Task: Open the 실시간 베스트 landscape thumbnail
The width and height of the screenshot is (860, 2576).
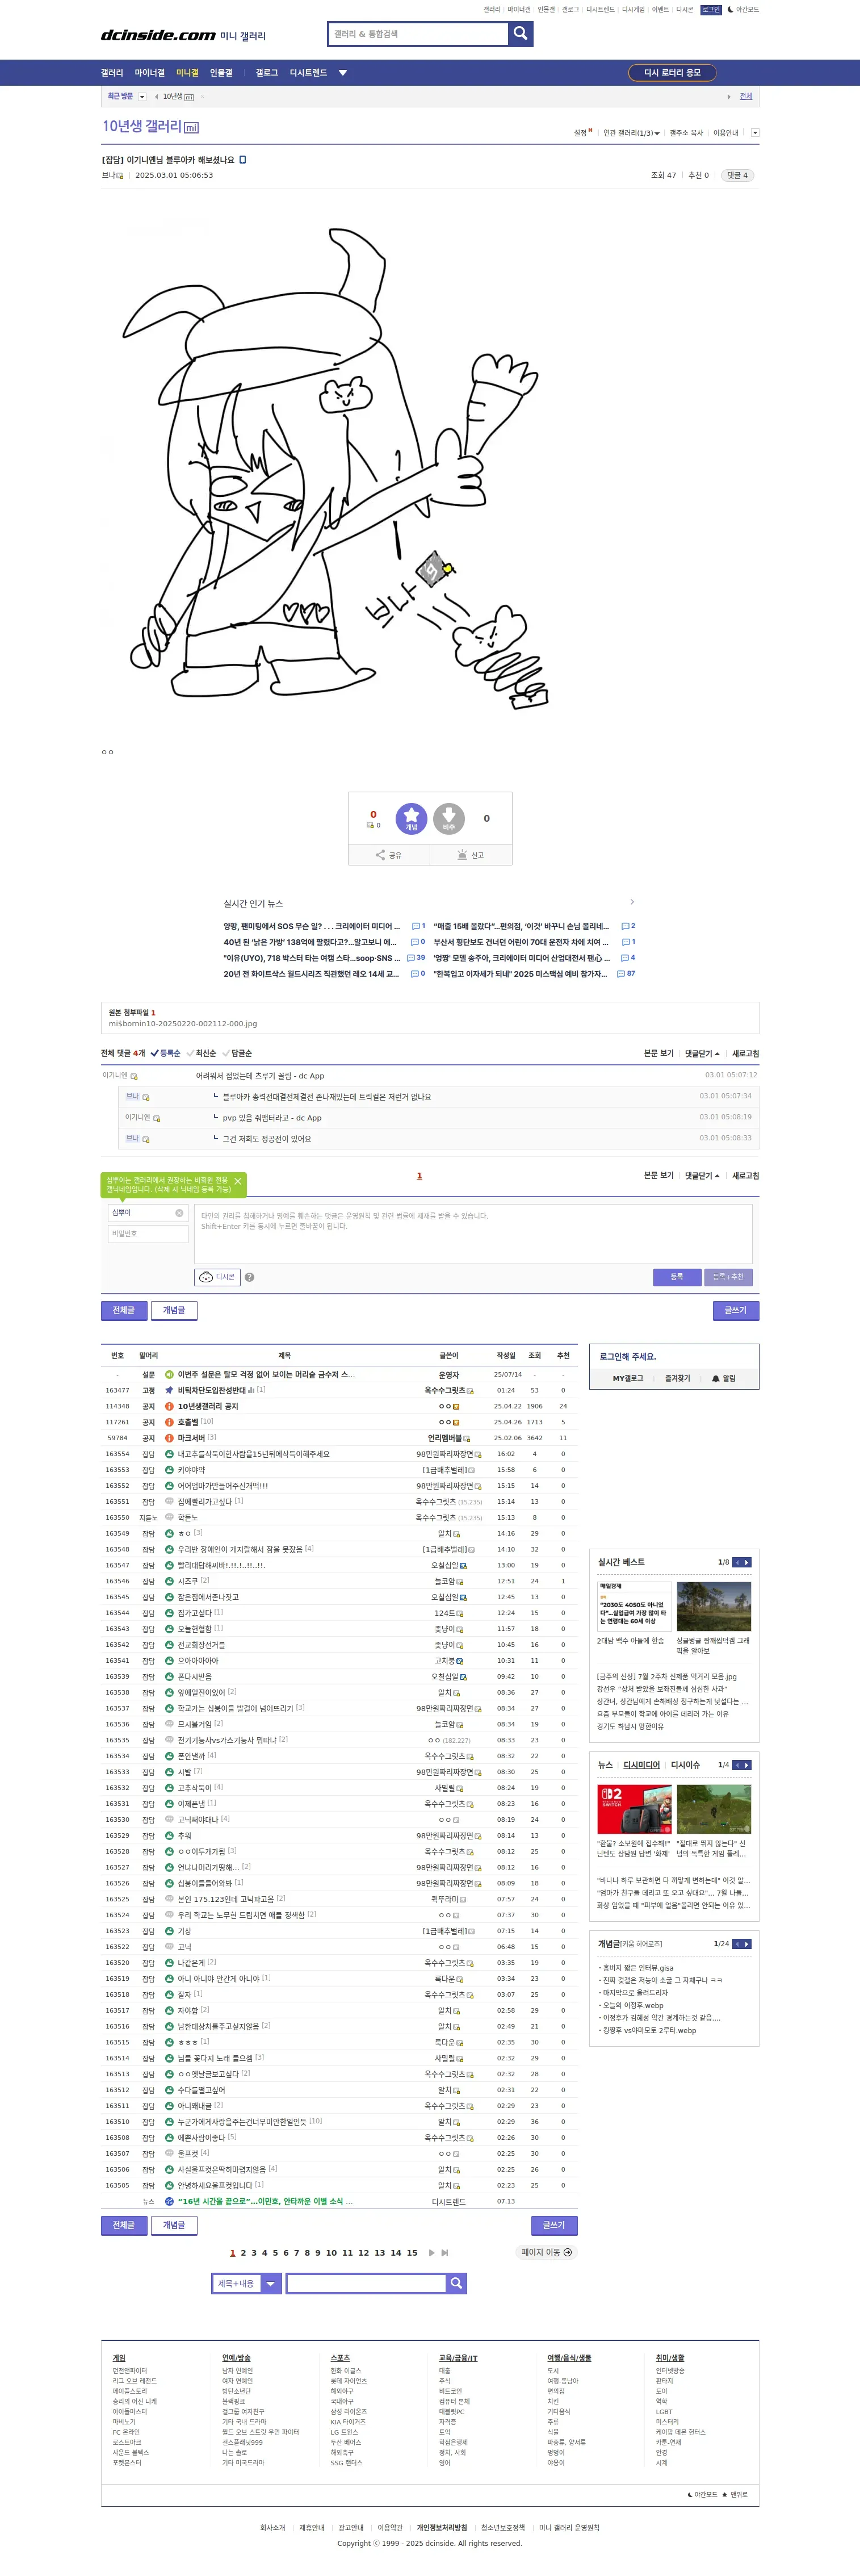Action: (x=713, y=1607)
